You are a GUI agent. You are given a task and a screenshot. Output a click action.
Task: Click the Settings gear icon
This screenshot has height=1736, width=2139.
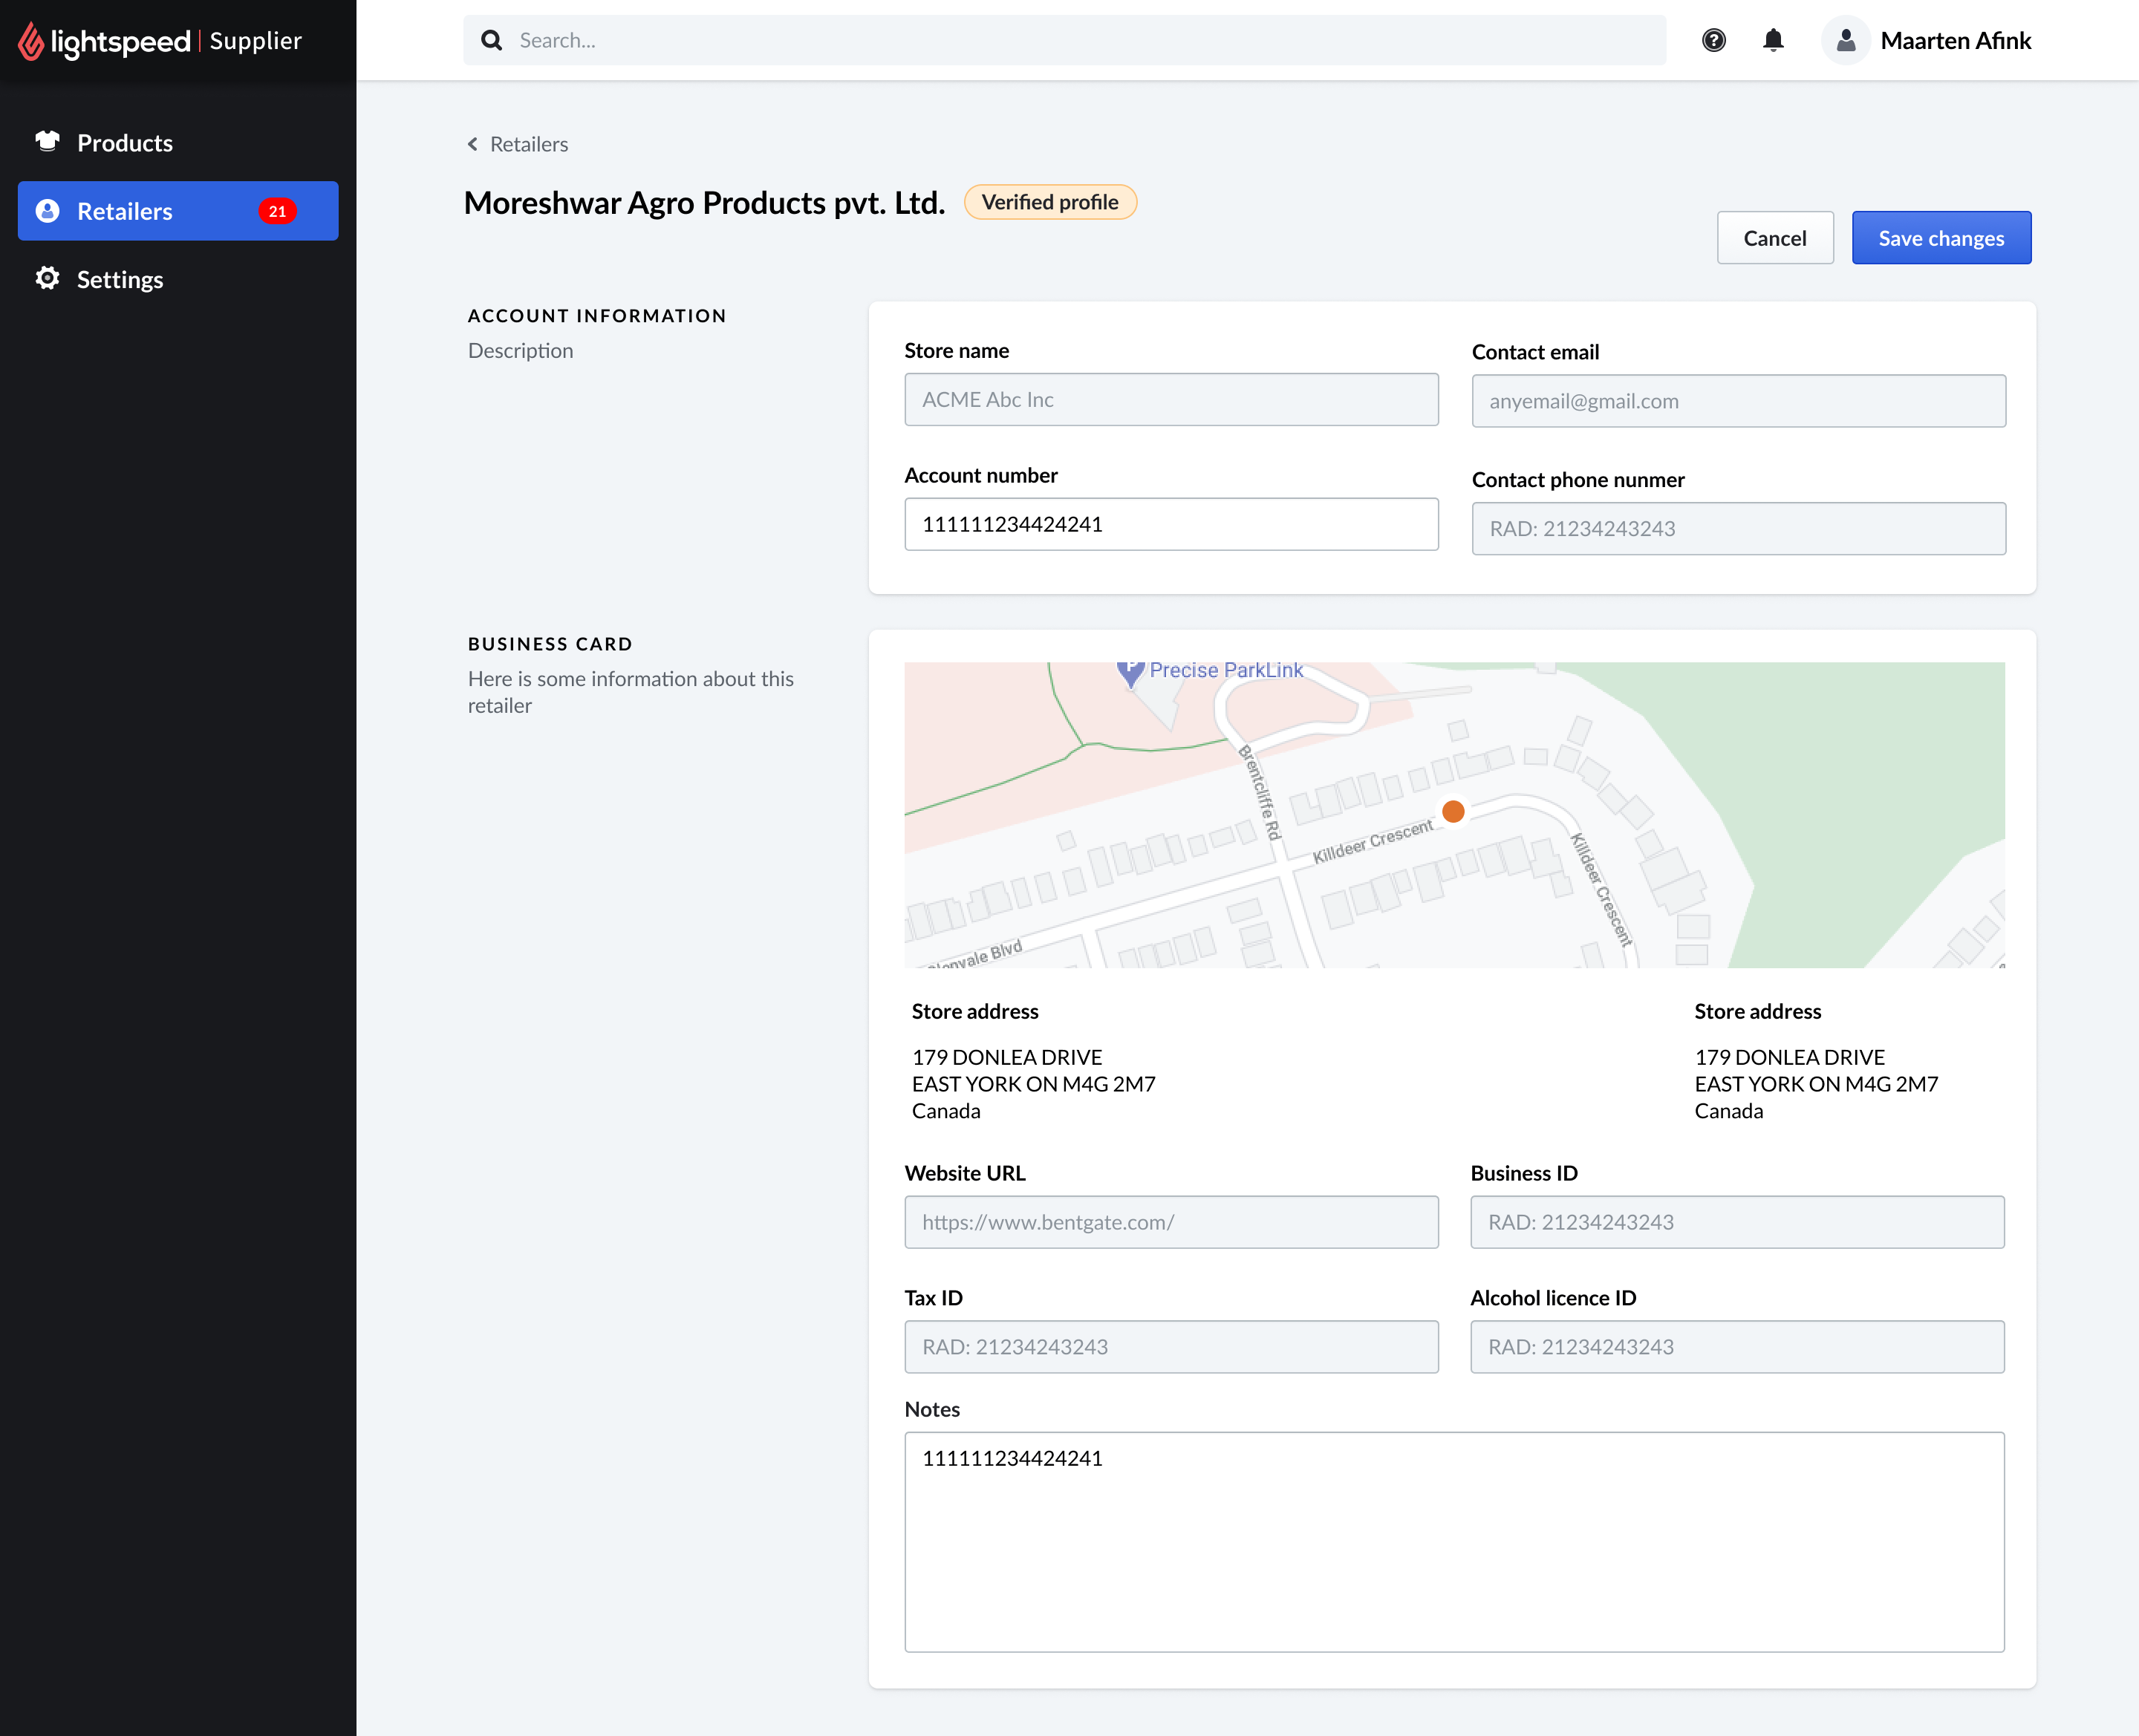[47, 278]
